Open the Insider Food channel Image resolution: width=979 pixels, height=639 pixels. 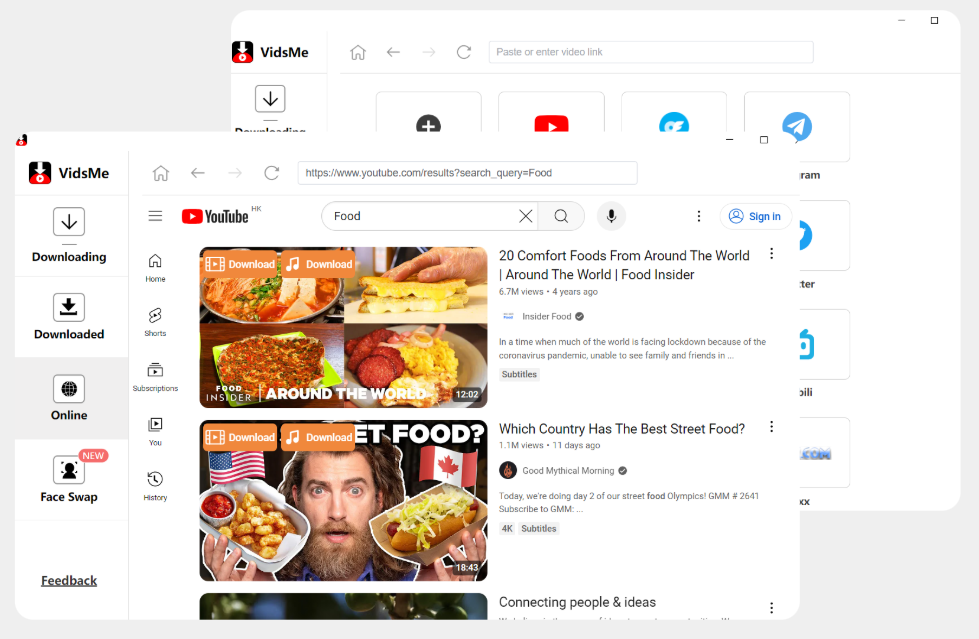click(546, 316)
